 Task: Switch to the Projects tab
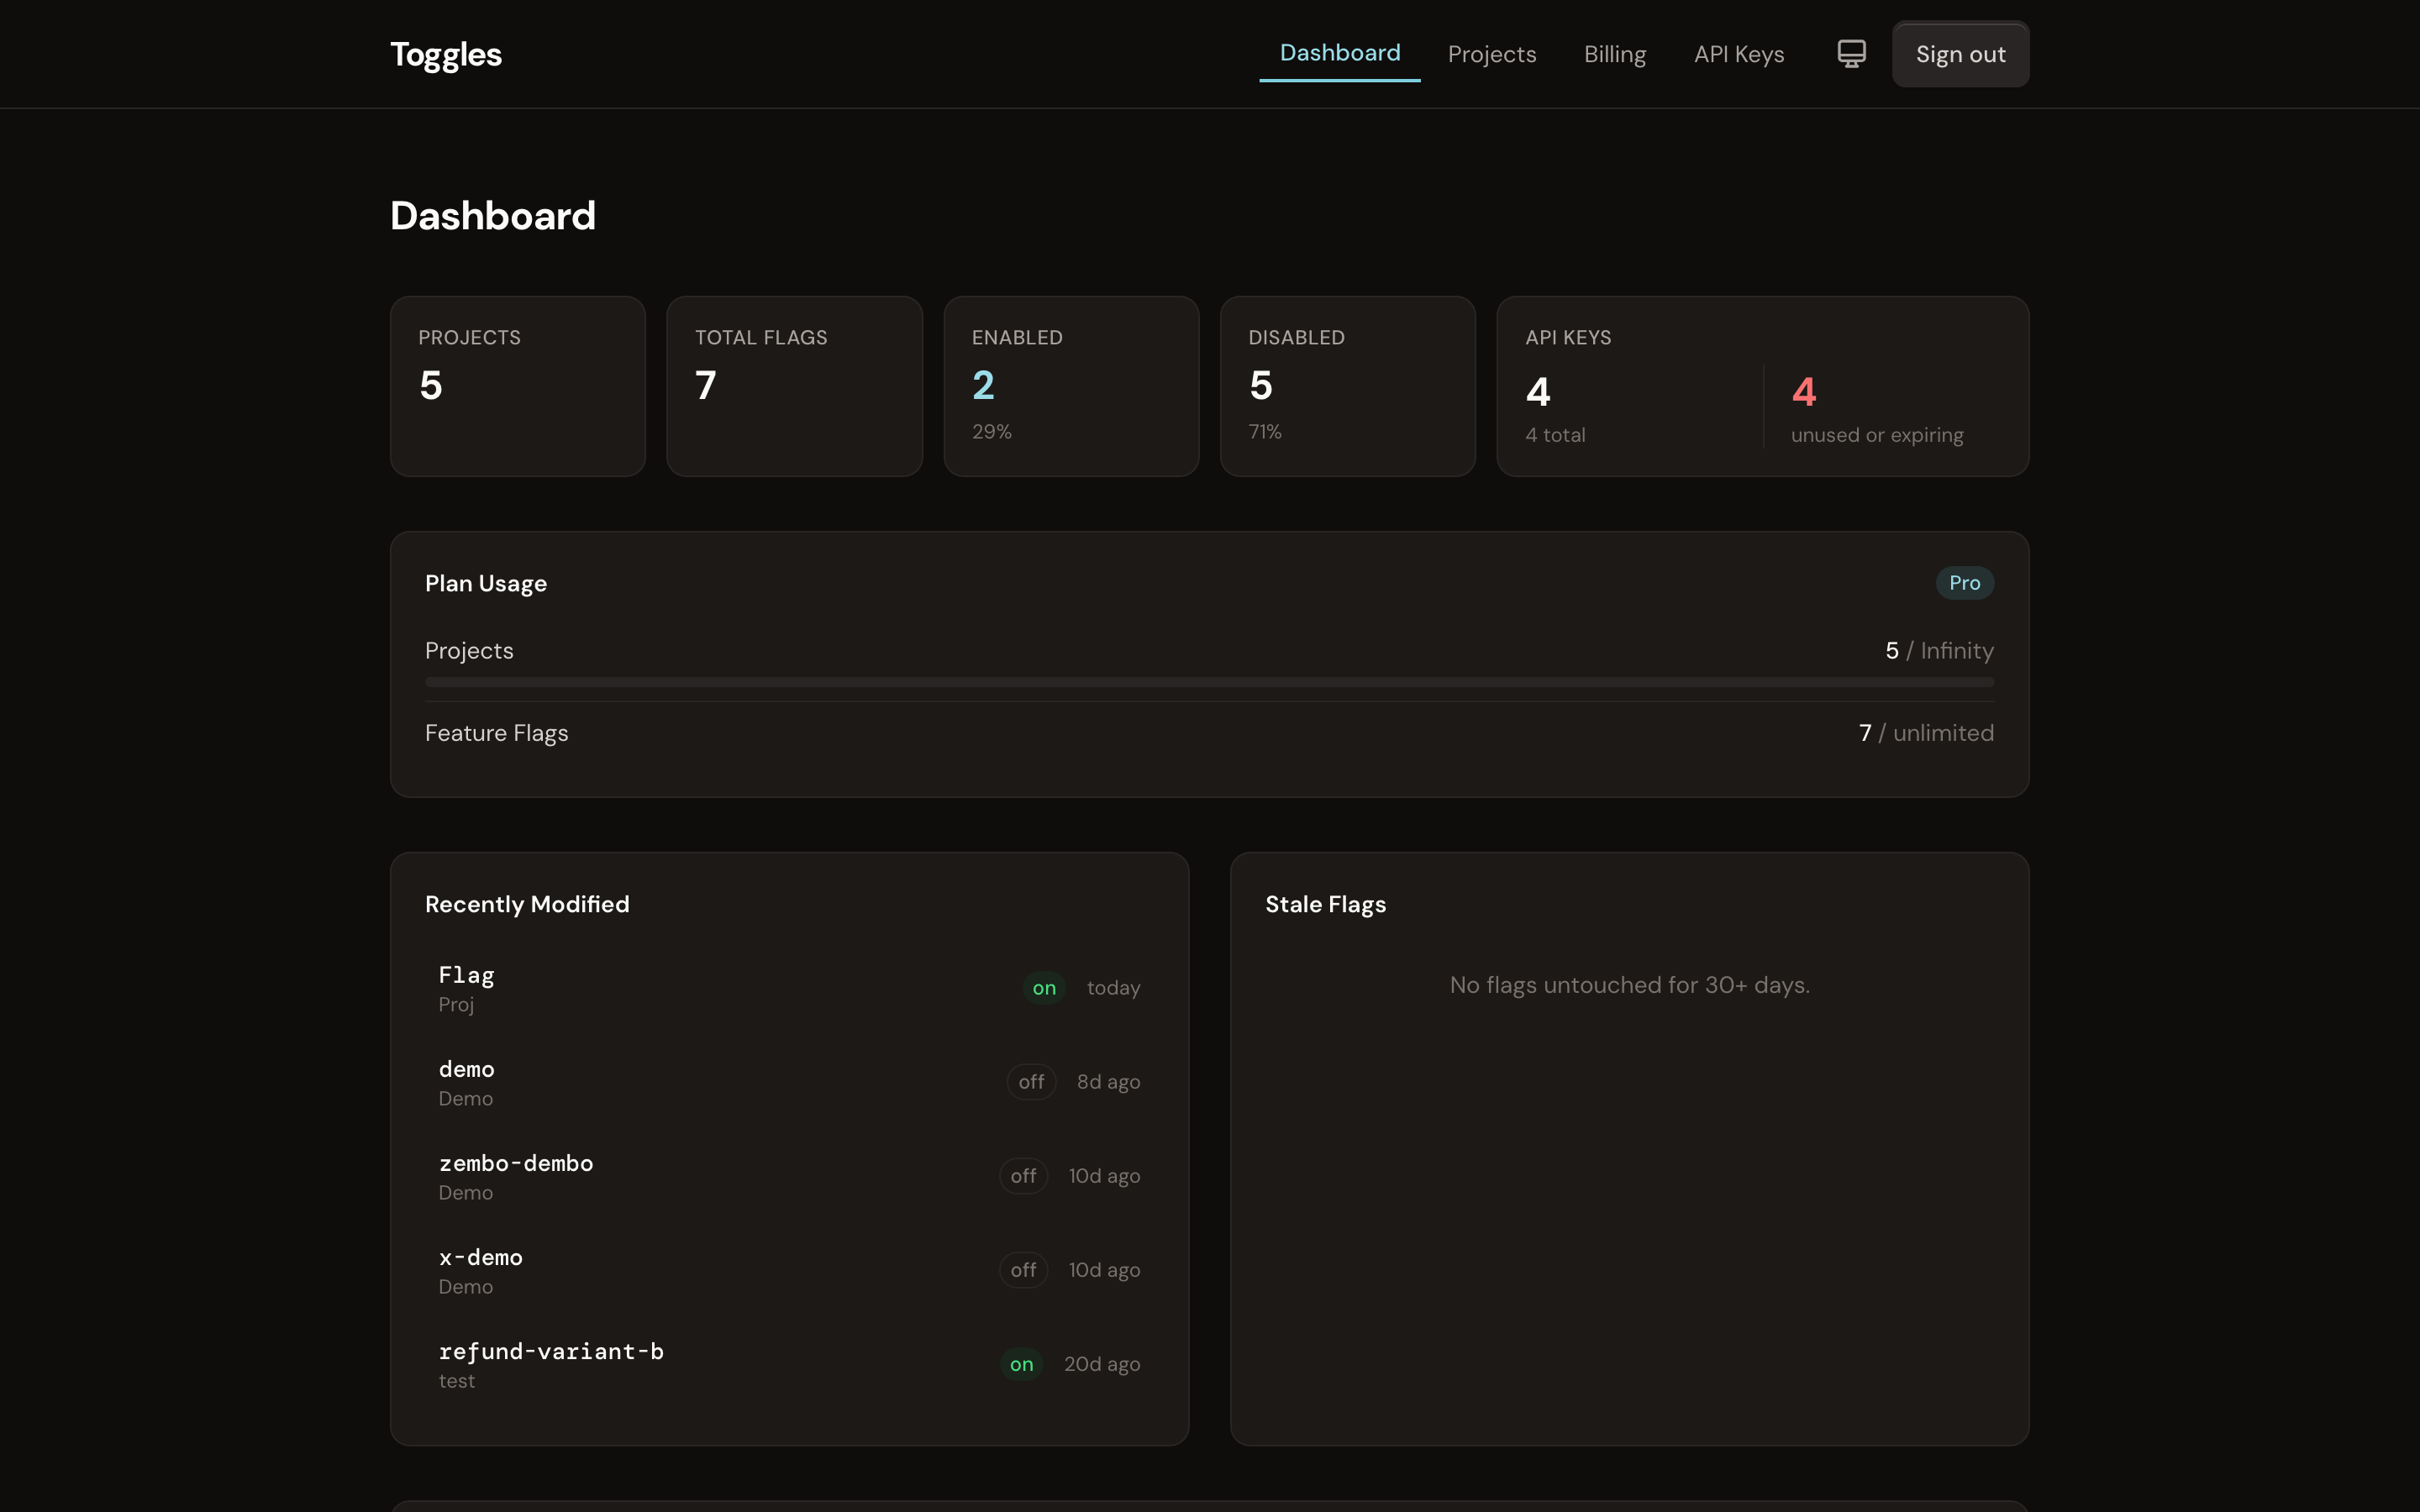click(x=1491, y=53)
